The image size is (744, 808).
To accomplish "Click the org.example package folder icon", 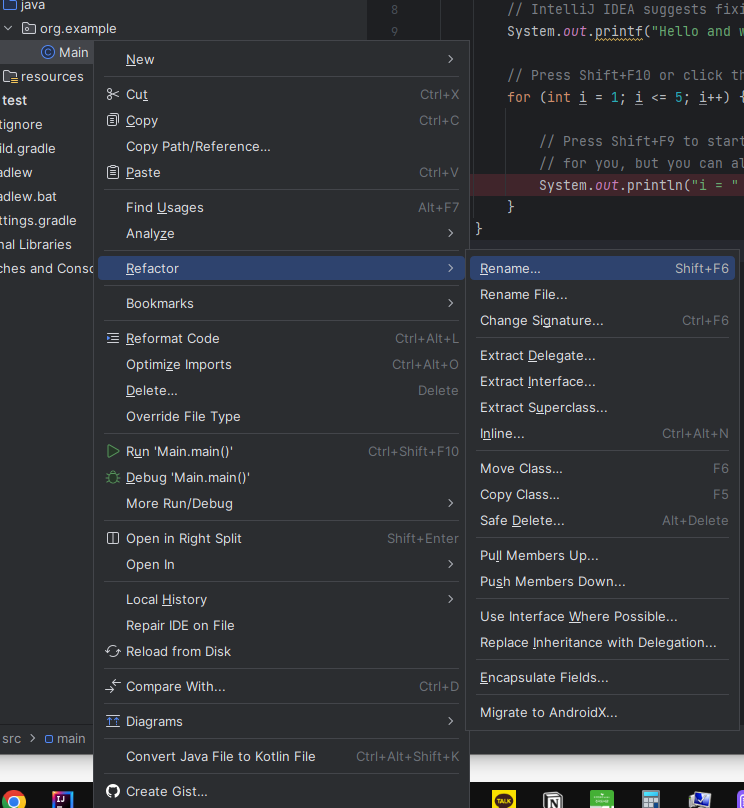I will point(29,28).
